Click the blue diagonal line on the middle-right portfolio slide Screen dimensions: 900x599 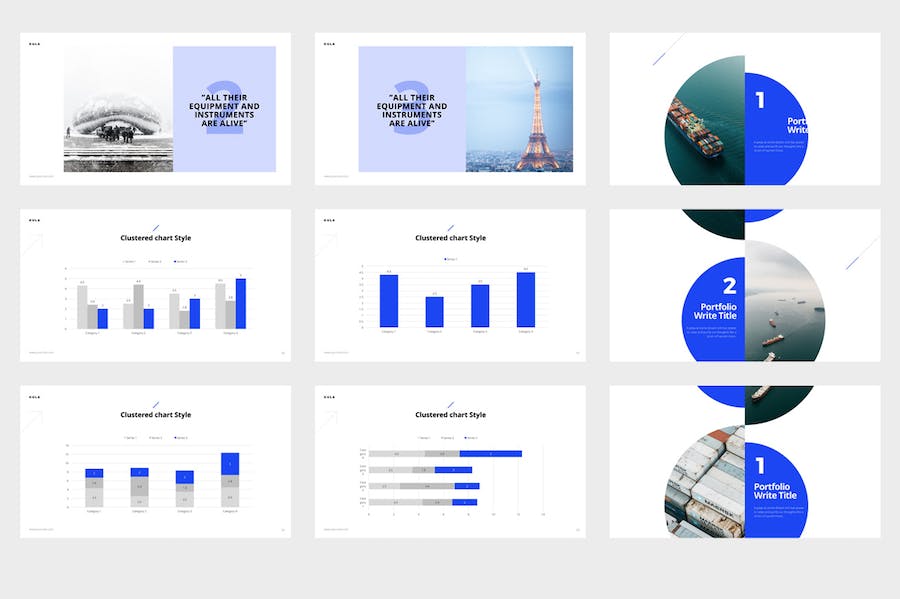point(860,253)
